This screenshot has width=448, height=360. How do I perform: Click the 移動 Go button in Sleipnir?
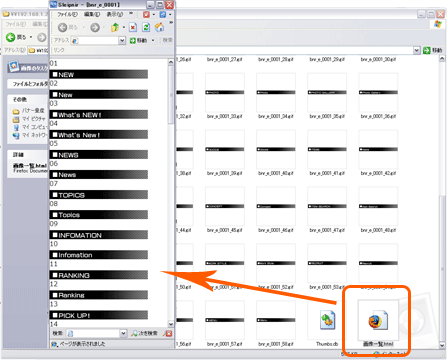[138, 40]
